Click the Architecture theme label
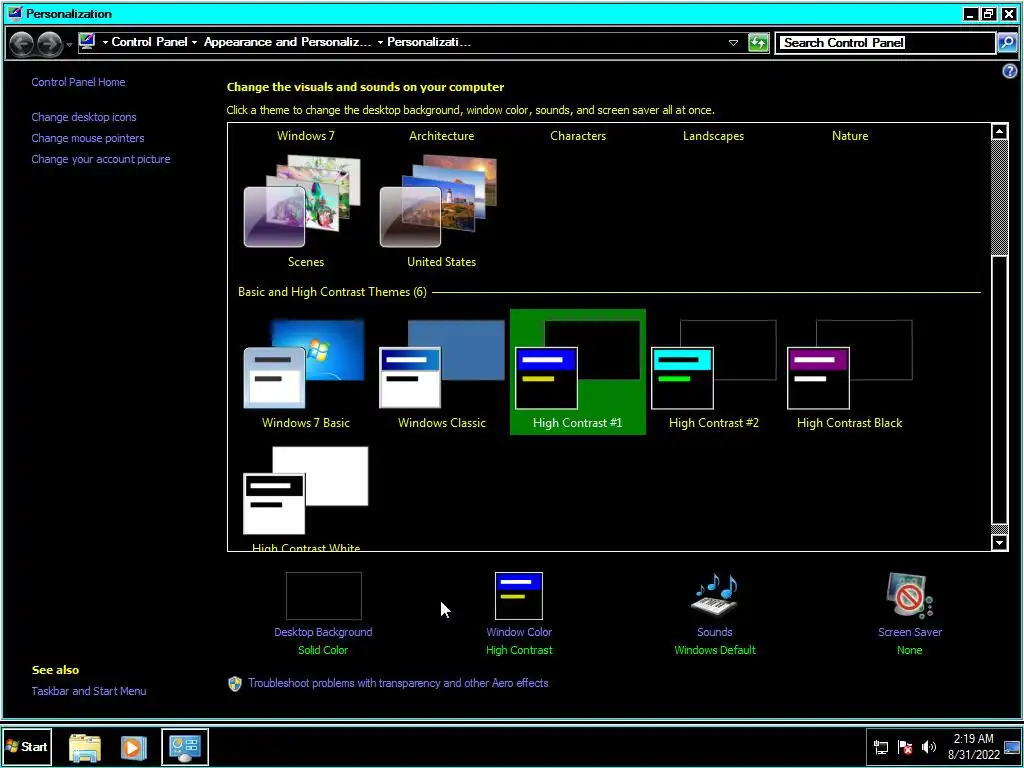1024x768 pixels. [x=441, y=136]
